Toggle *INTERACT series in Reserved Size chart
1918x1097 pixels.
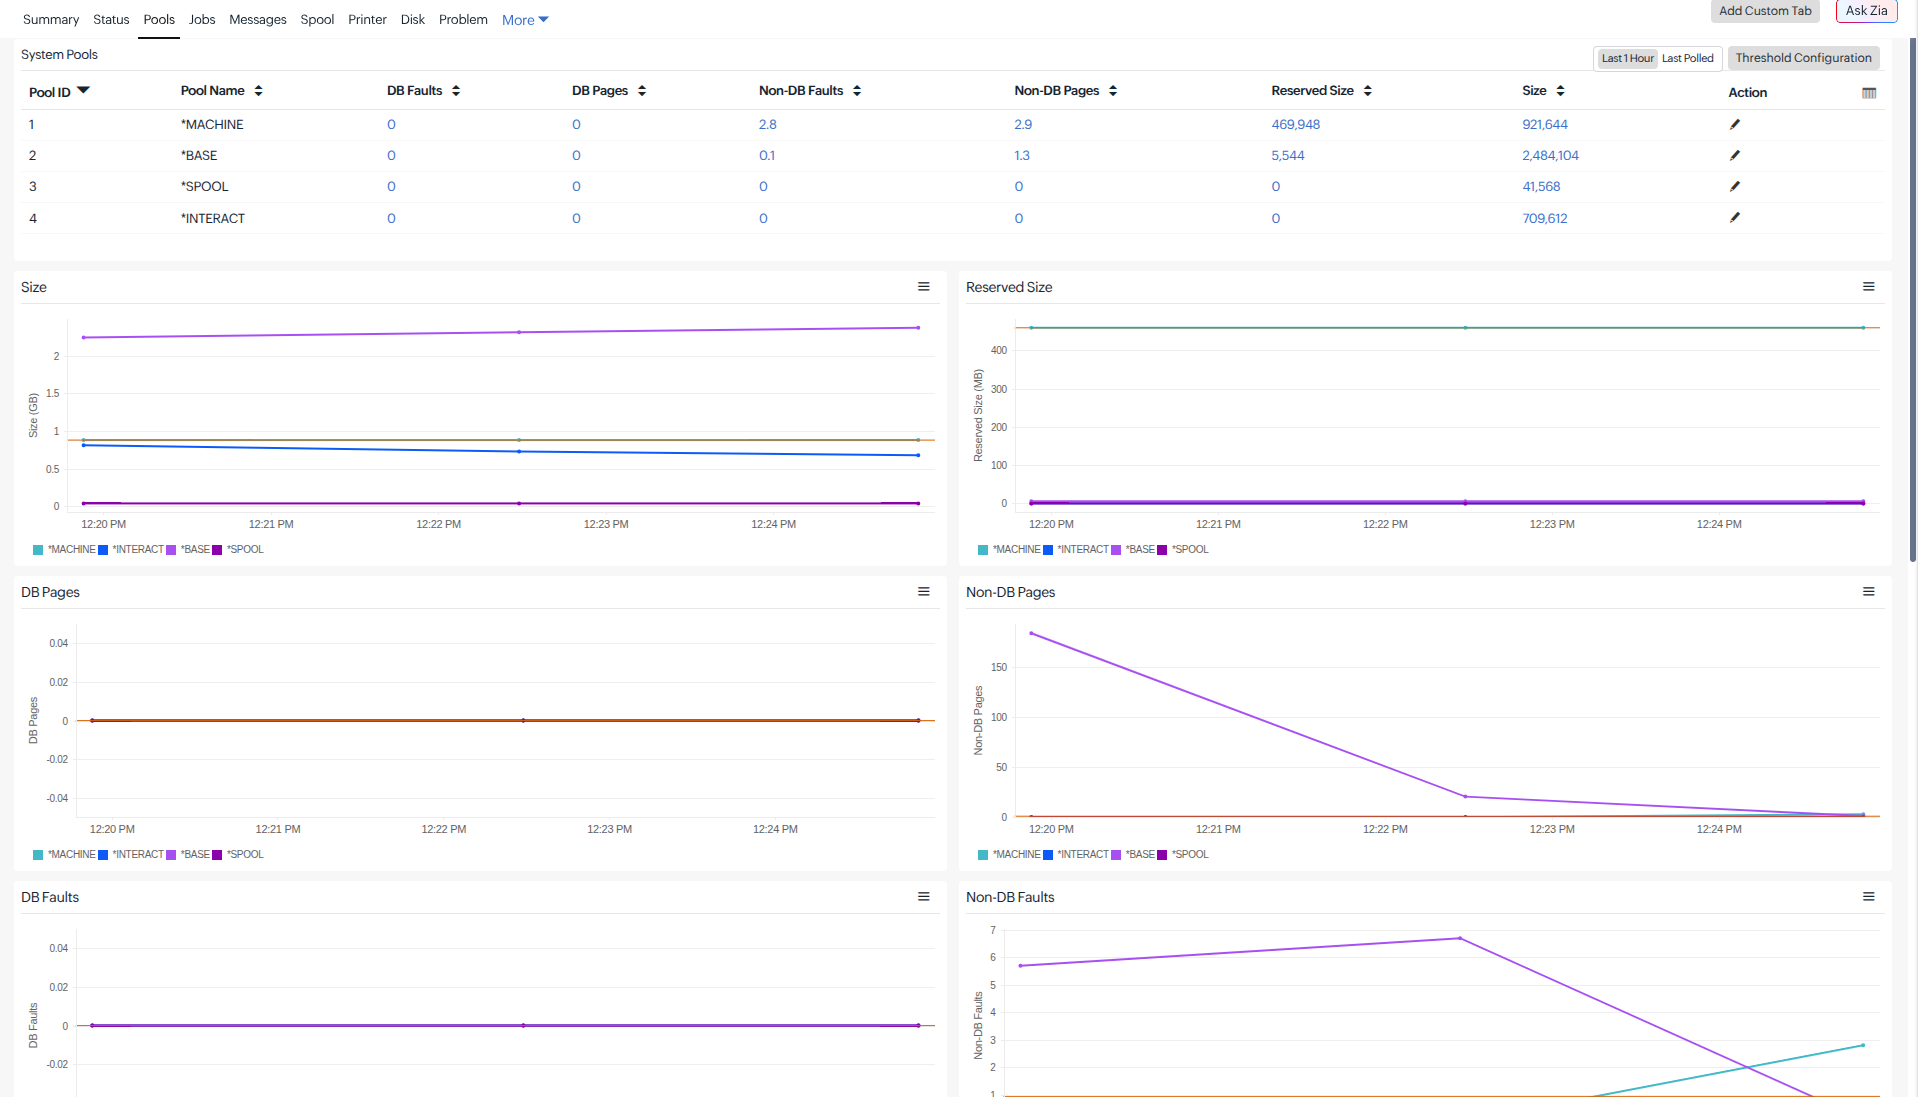point(1076,549)
